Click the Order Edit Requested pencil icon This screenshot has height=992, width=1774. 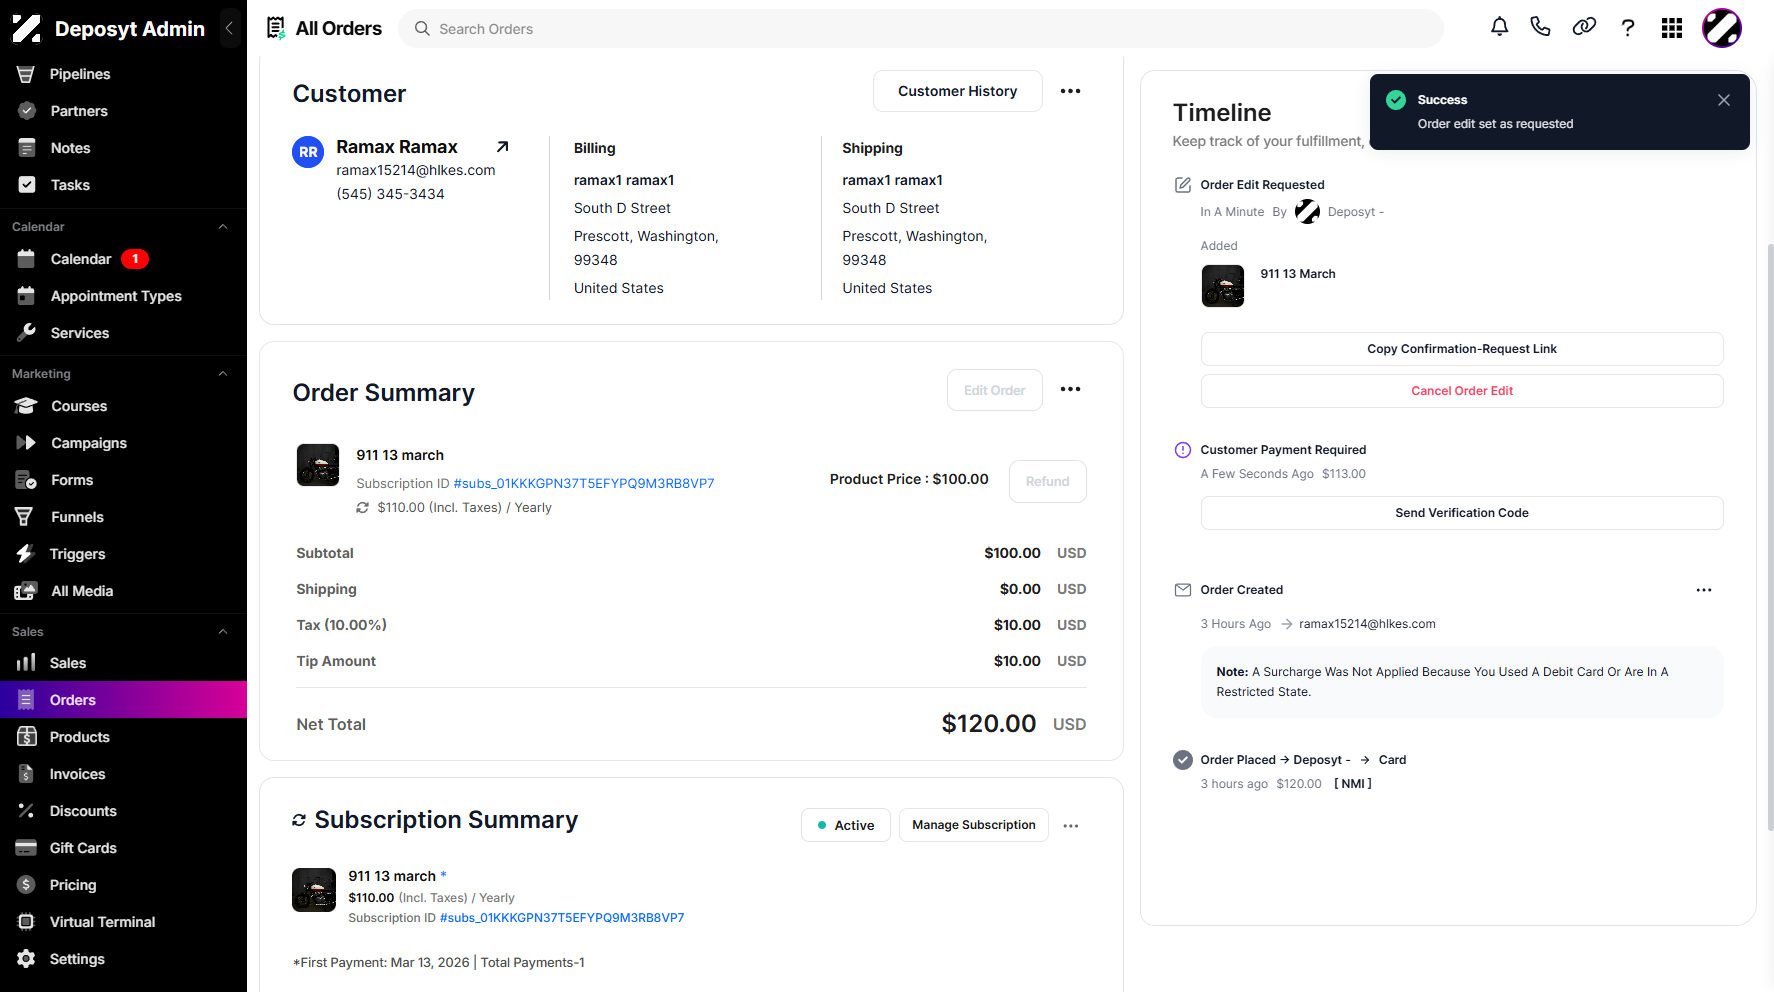point(1183,185)
